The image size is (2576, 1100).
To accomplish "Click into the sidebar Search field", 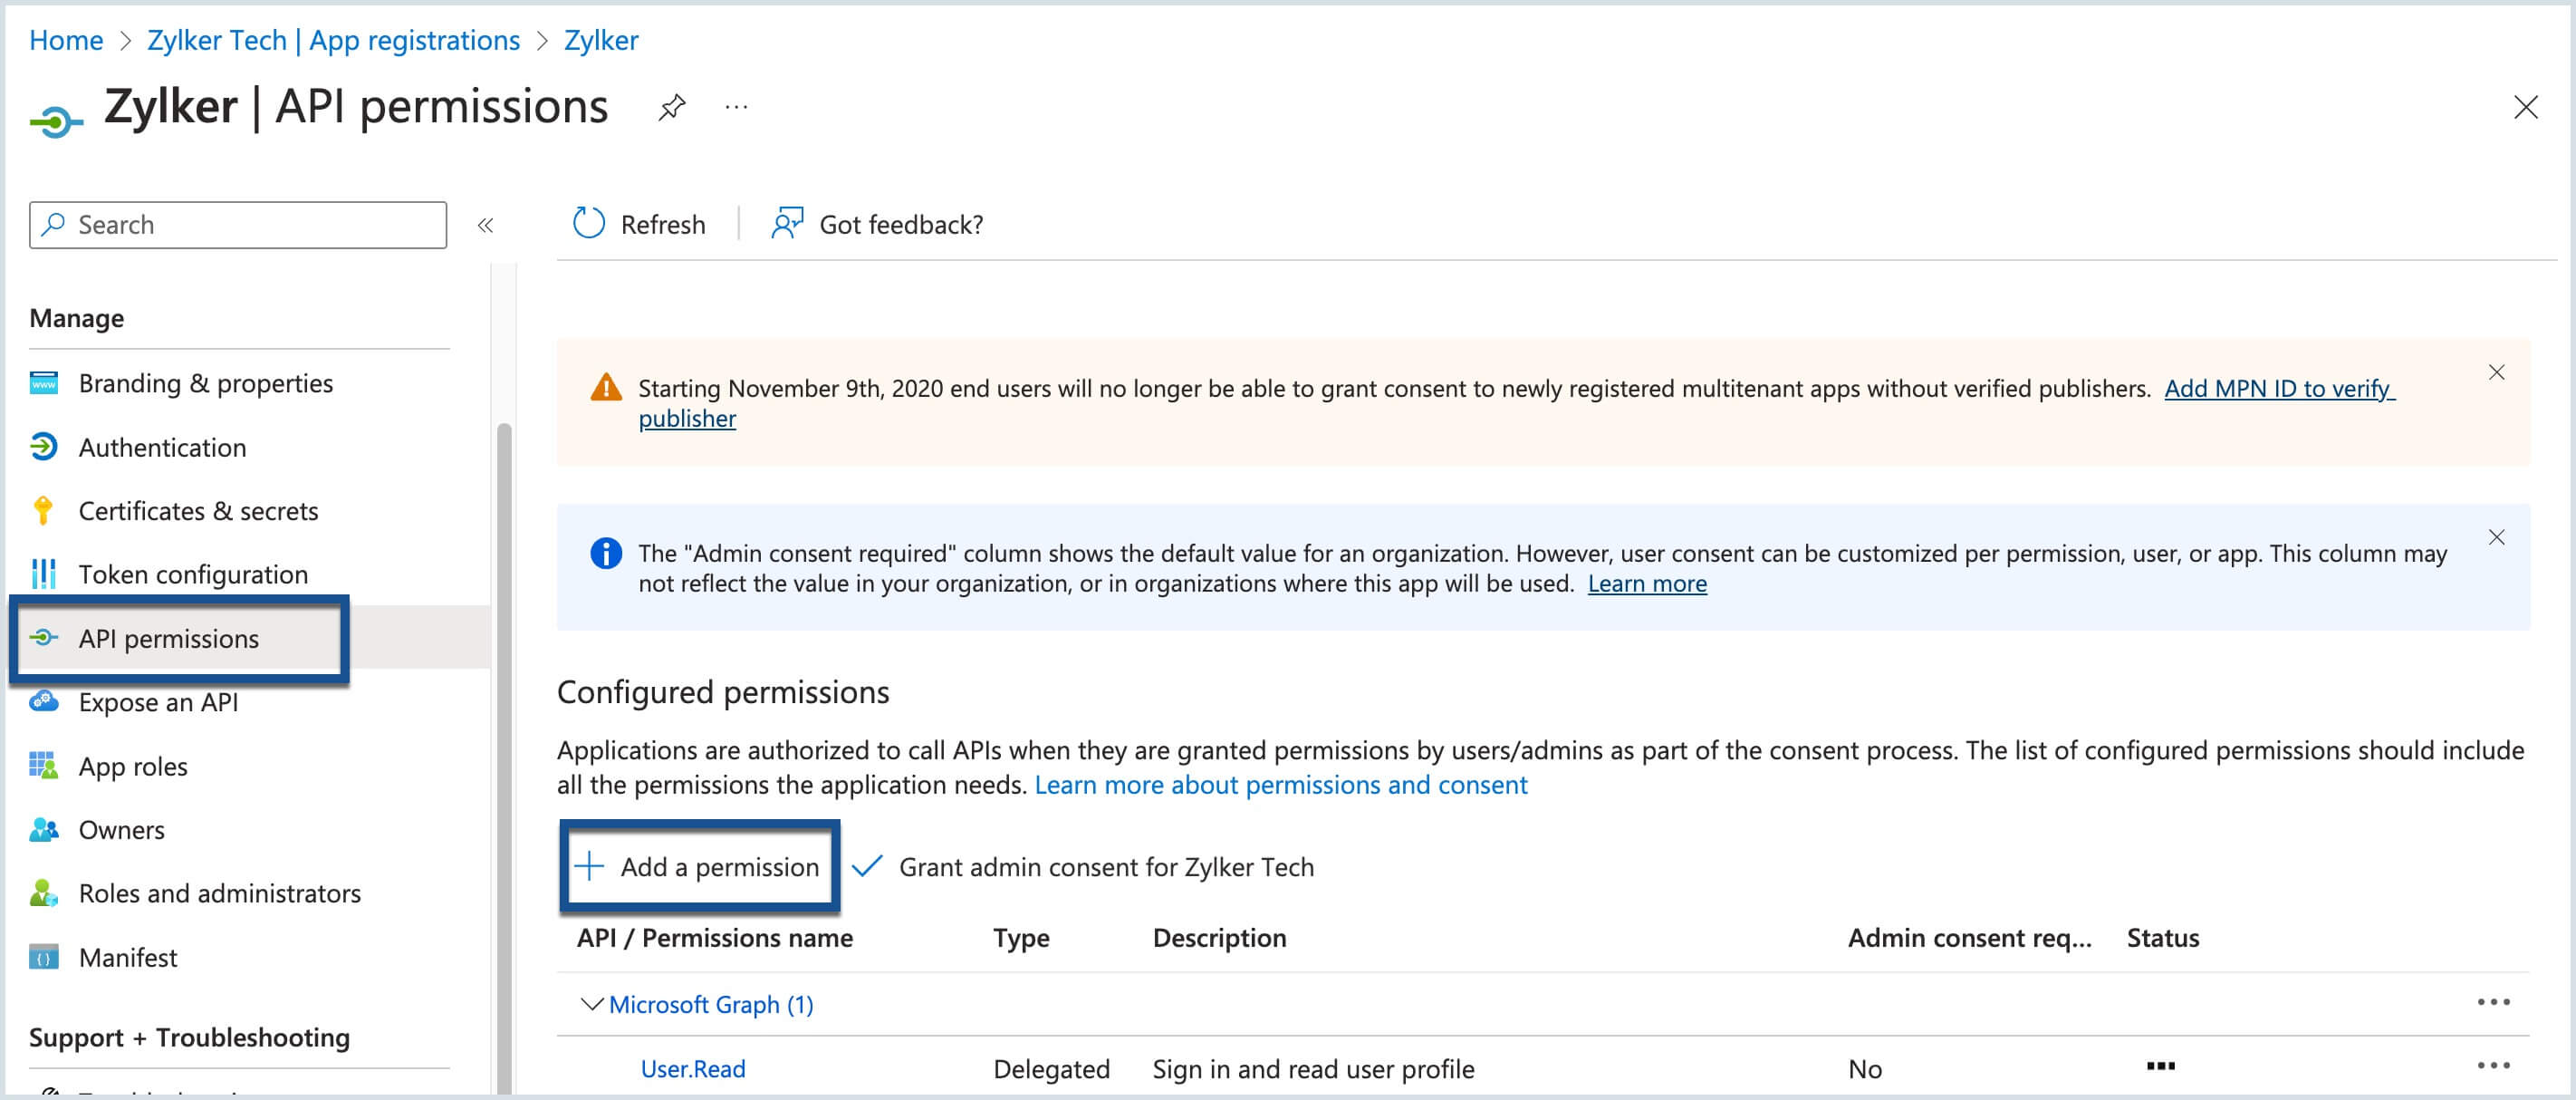I will (238, 225).
